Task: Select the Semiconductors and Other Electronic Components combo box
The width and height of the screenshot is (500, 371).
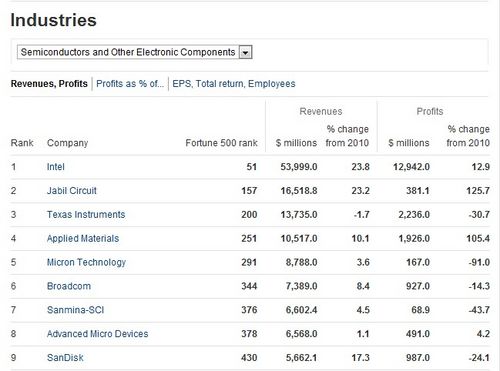Action: coord(135,52)
